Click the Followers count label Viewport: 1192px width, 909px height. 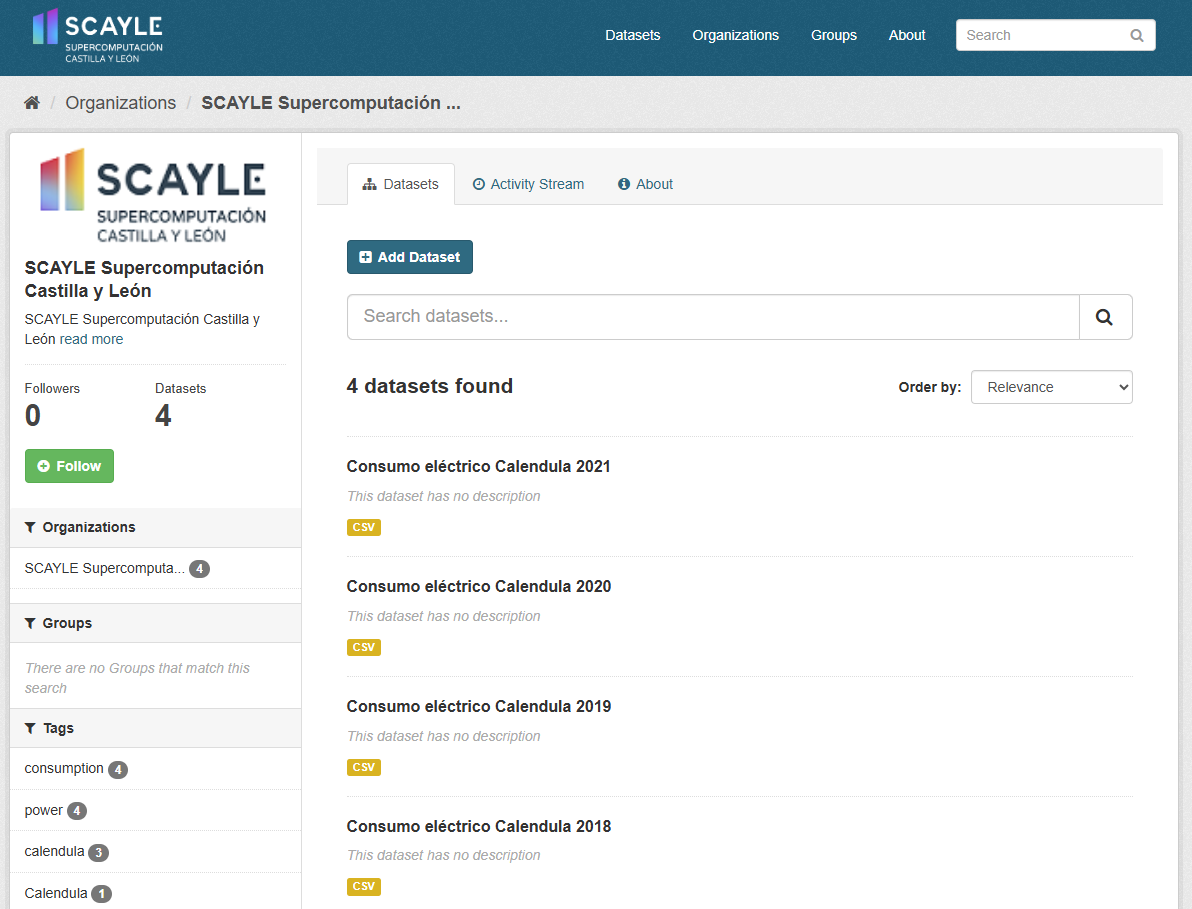tap(52, 389)
